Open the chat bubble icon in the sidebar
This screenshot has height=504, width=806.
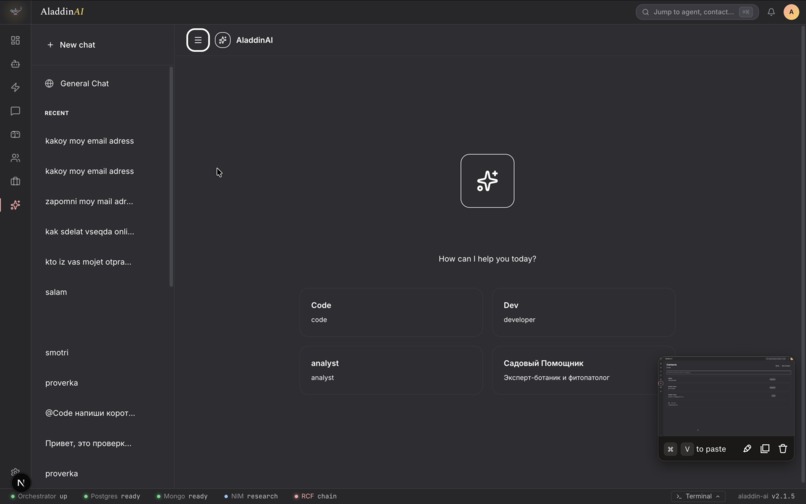[15, 111]
